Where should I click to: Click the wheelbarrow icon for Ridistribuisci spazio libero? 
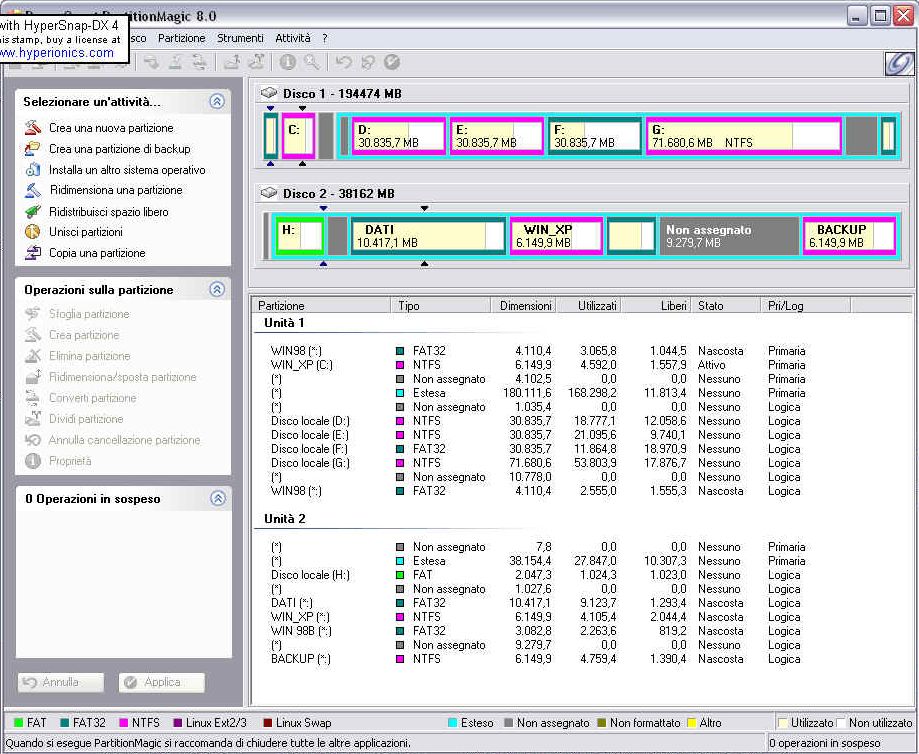pyautogui.click(x=32, y=212)
